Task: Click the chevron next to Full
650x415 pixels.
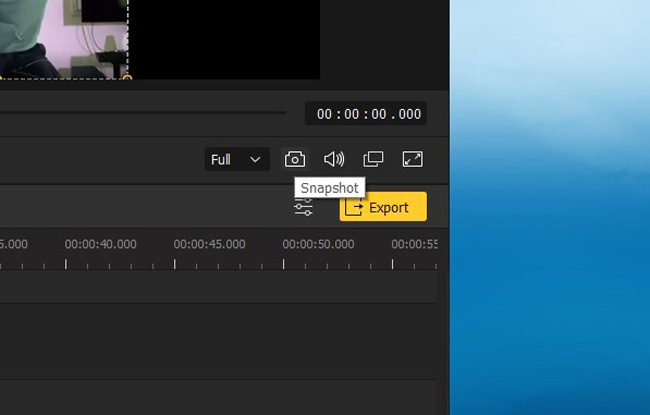Action: 255,160
